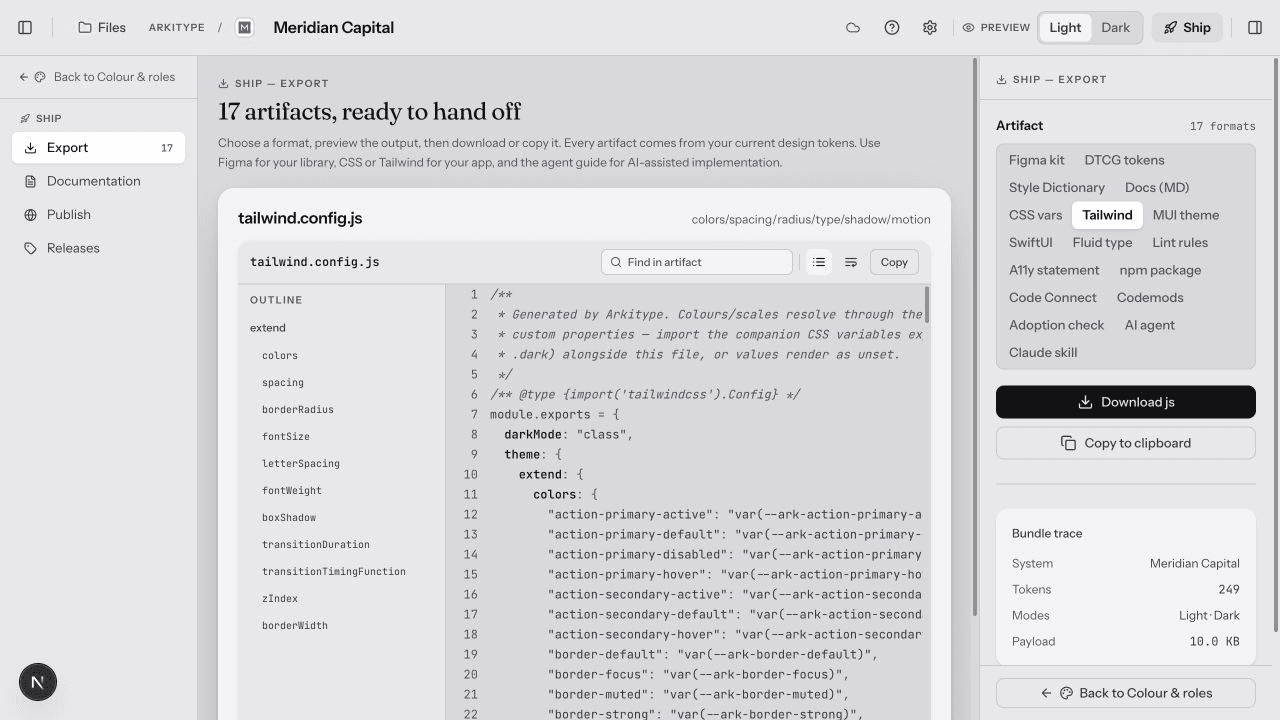Click Copy to clipboard button

click(1126, 443)
